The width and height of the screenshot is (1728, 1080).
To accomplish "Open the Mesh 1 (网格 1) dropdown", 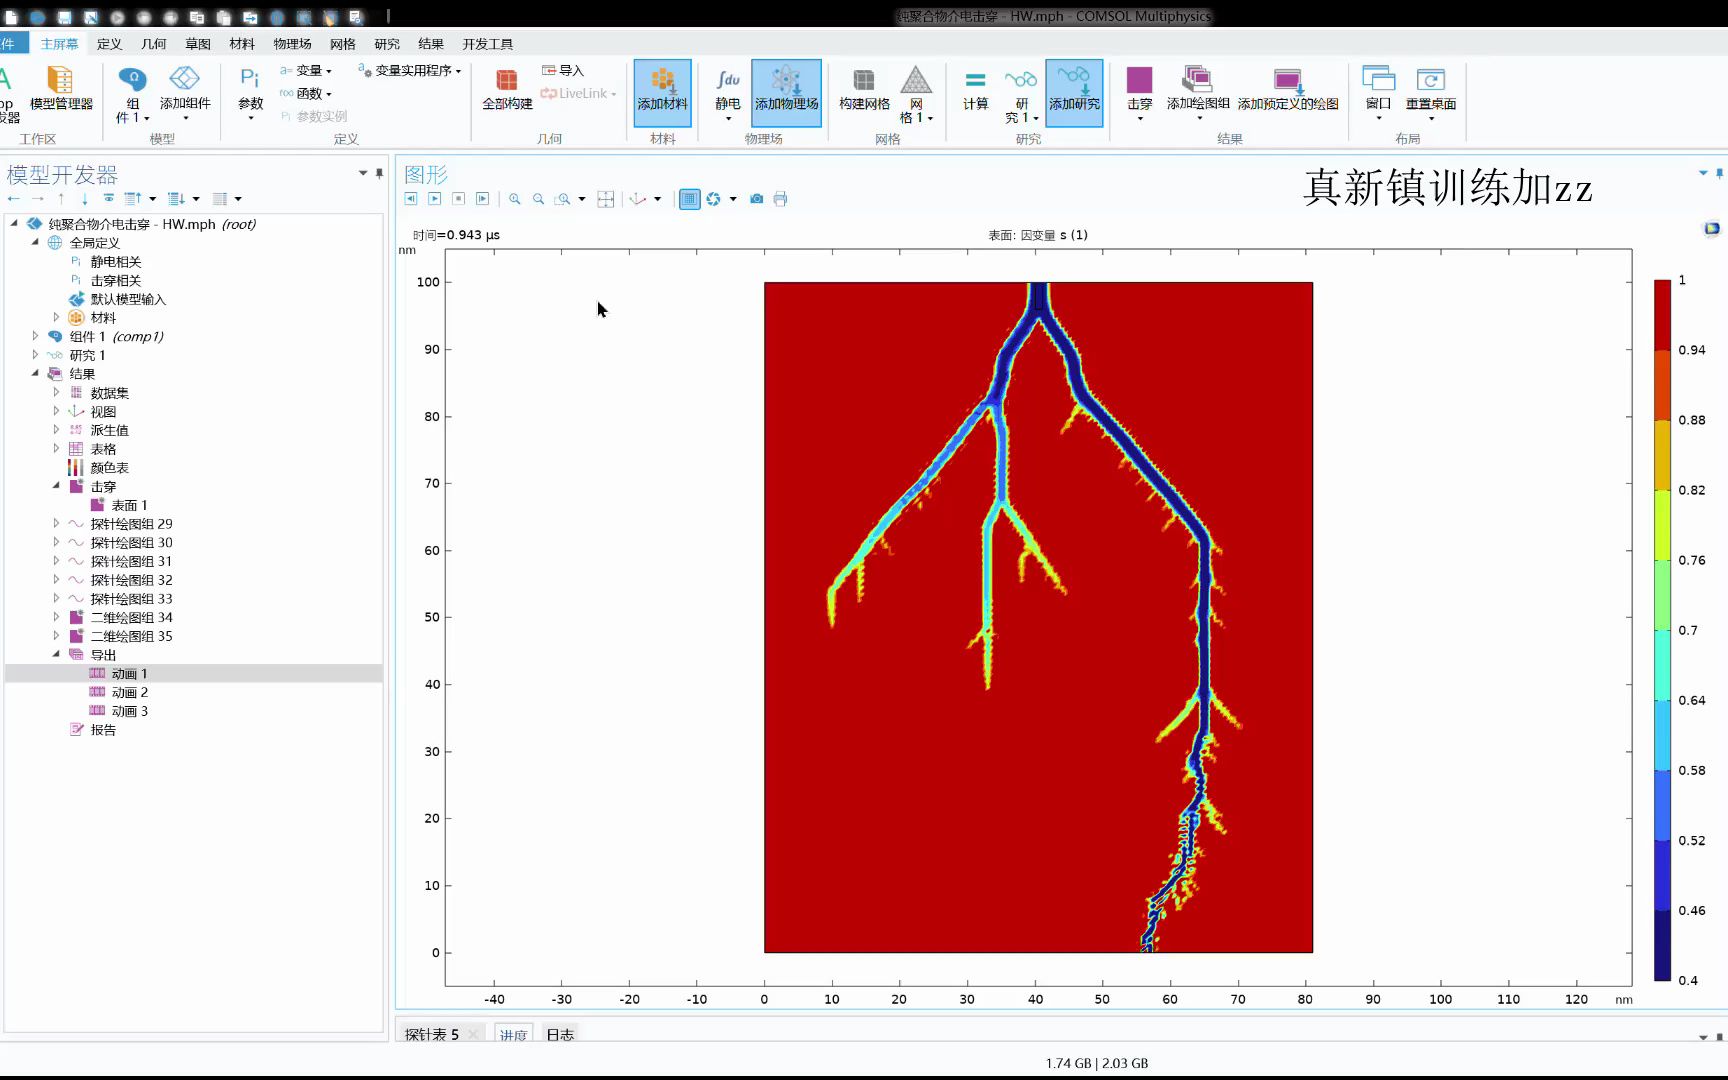I will [915, 94].
